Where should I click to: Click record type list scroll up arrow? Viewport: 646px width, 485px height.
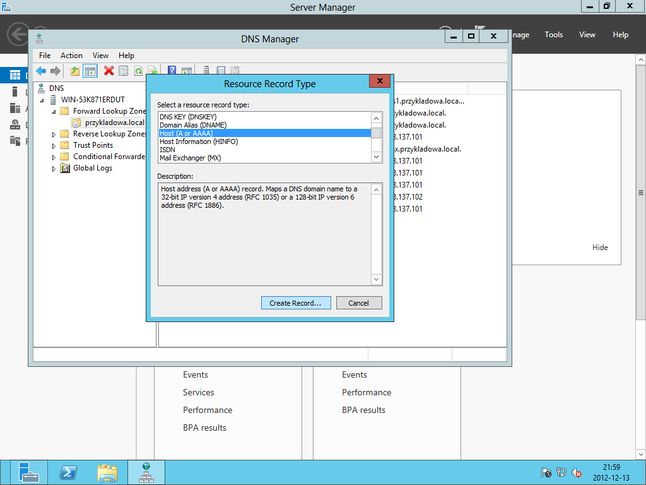376,118
